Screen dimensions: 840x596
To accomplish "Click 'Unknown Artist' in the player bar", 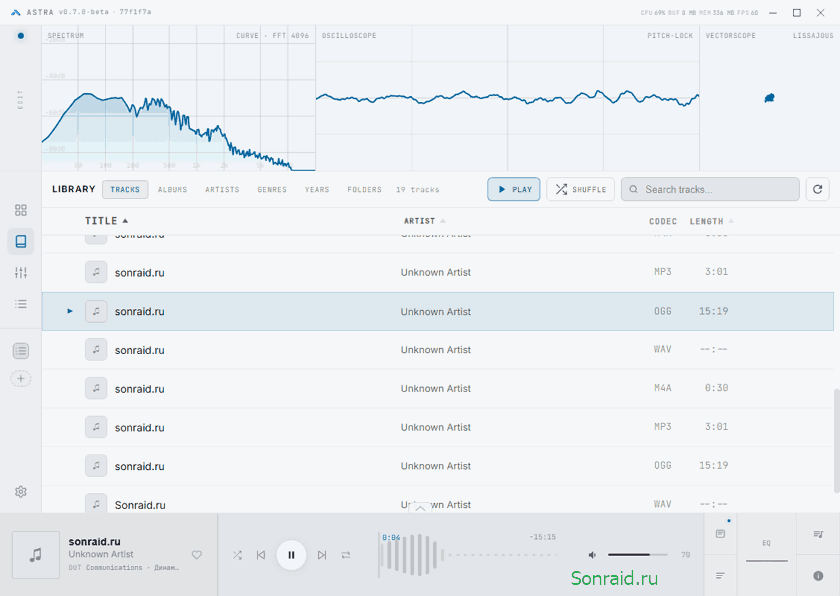I will 101,554.
